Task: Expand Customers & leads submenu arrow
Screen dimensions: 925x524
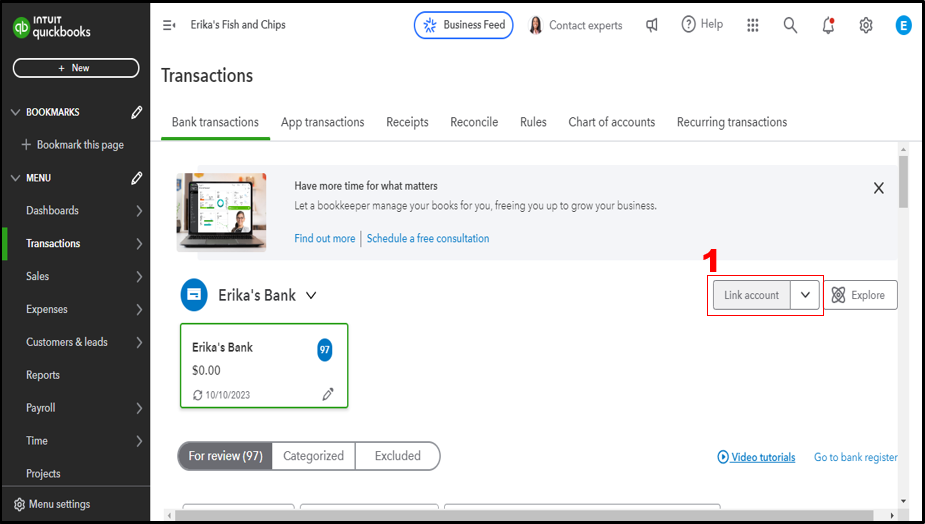Action: pyautogui.click(x=139, y=342)
